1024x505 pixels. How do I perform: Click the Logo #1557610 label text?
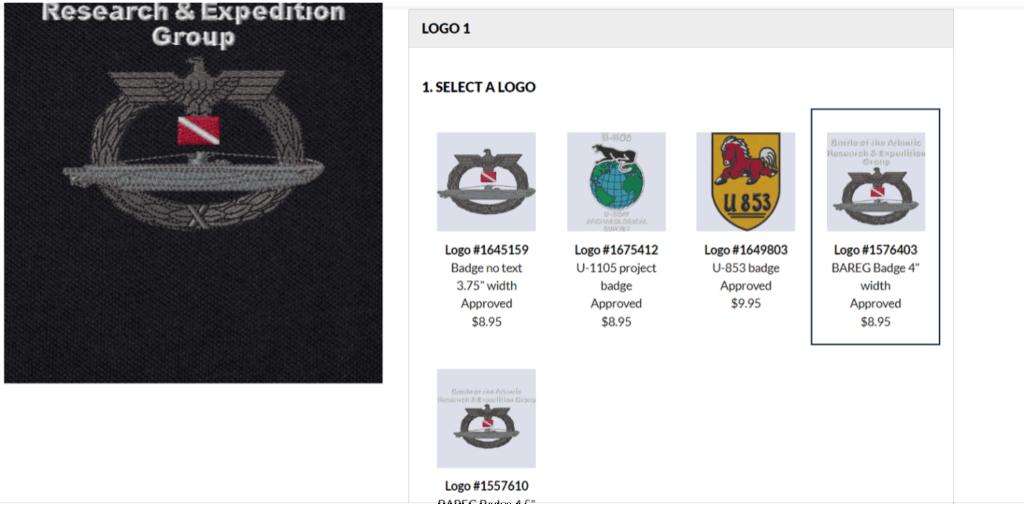(x=487, y=486)
